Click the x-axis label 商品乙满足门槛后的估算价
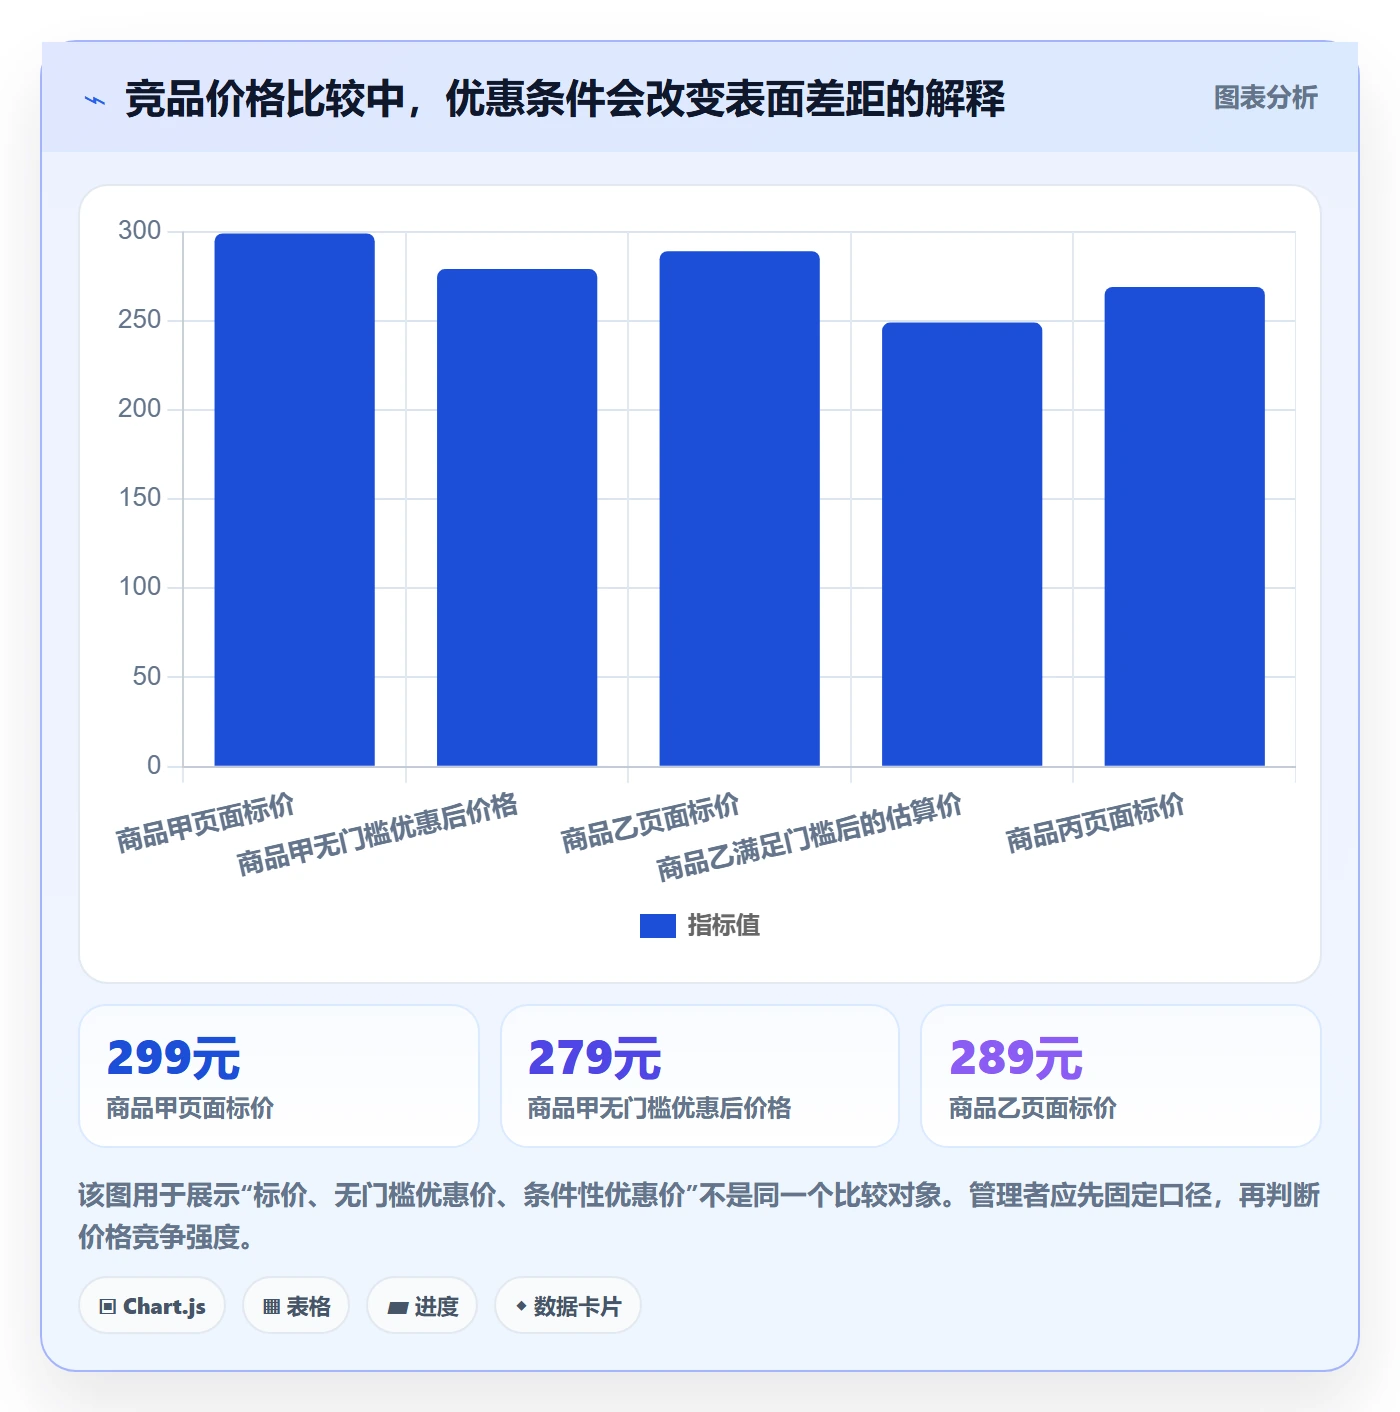The width and height of the screenshot is (1400, 1412). pyautogui.click(x=809, y=838)
